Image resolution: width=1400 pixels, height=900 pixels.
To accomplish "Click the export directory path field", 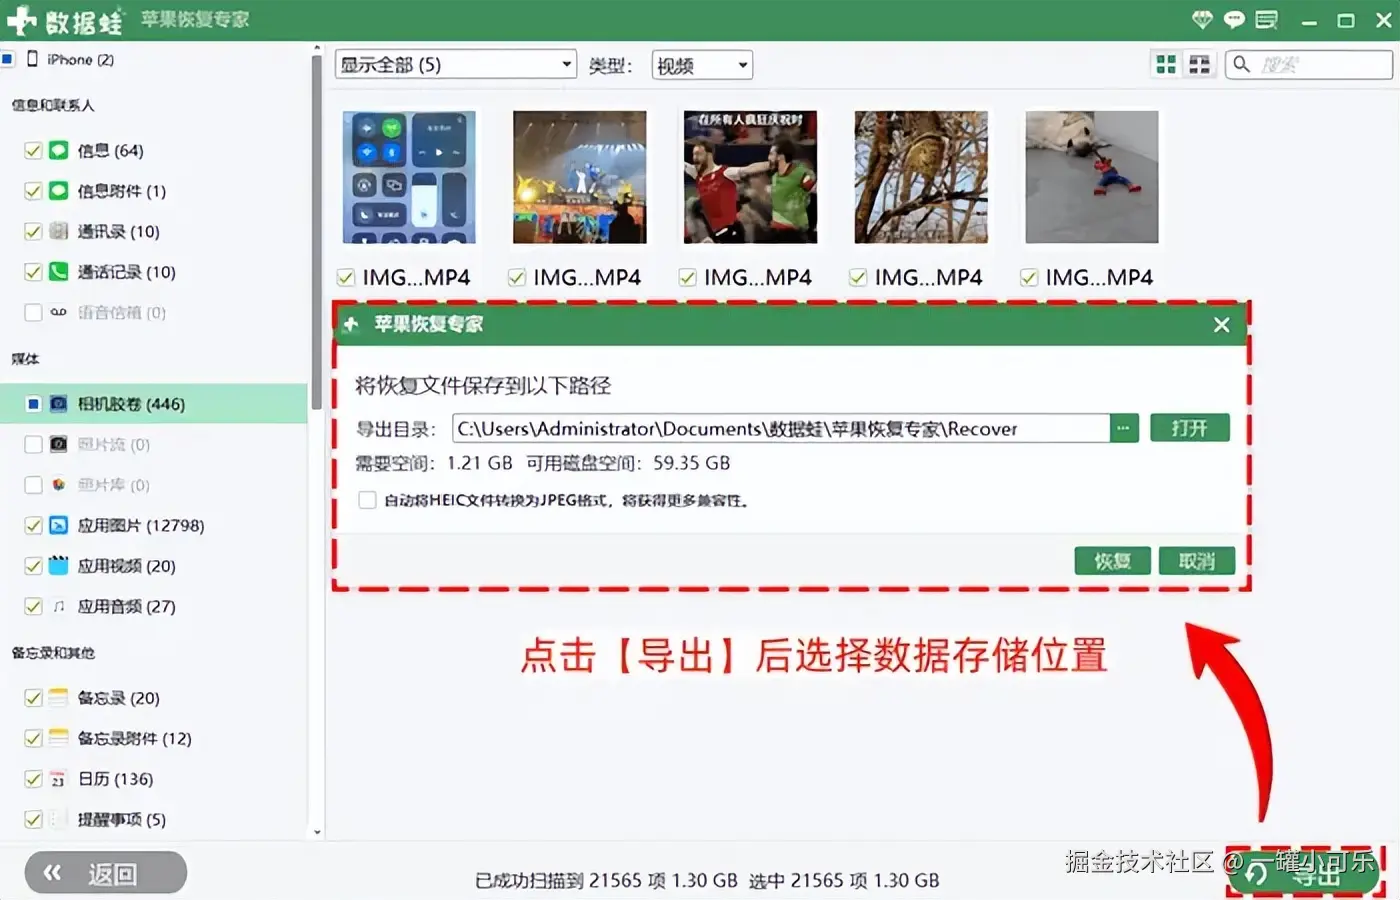I will tap(781, 428).
